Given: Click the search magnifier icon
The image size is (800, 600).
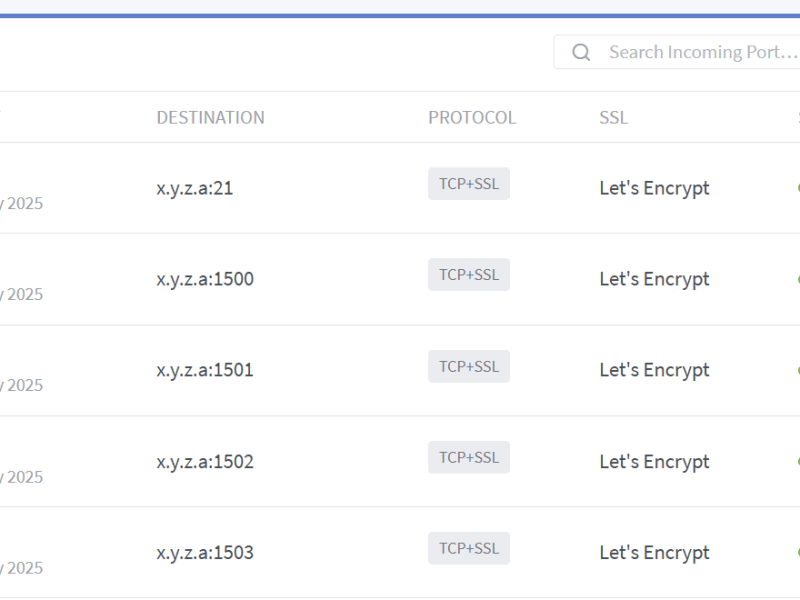Looking at the screenshot, I should (581, 51).
